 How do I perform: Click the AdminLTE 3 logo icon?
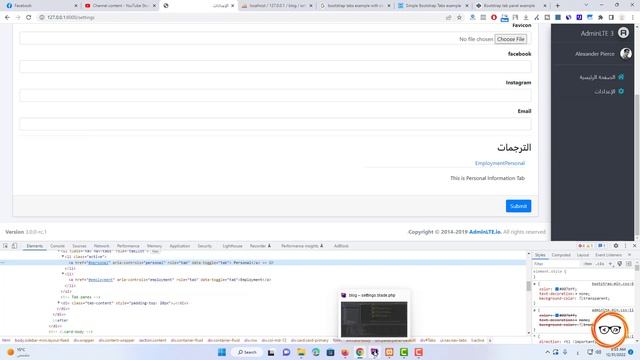(x=623, y=33)
